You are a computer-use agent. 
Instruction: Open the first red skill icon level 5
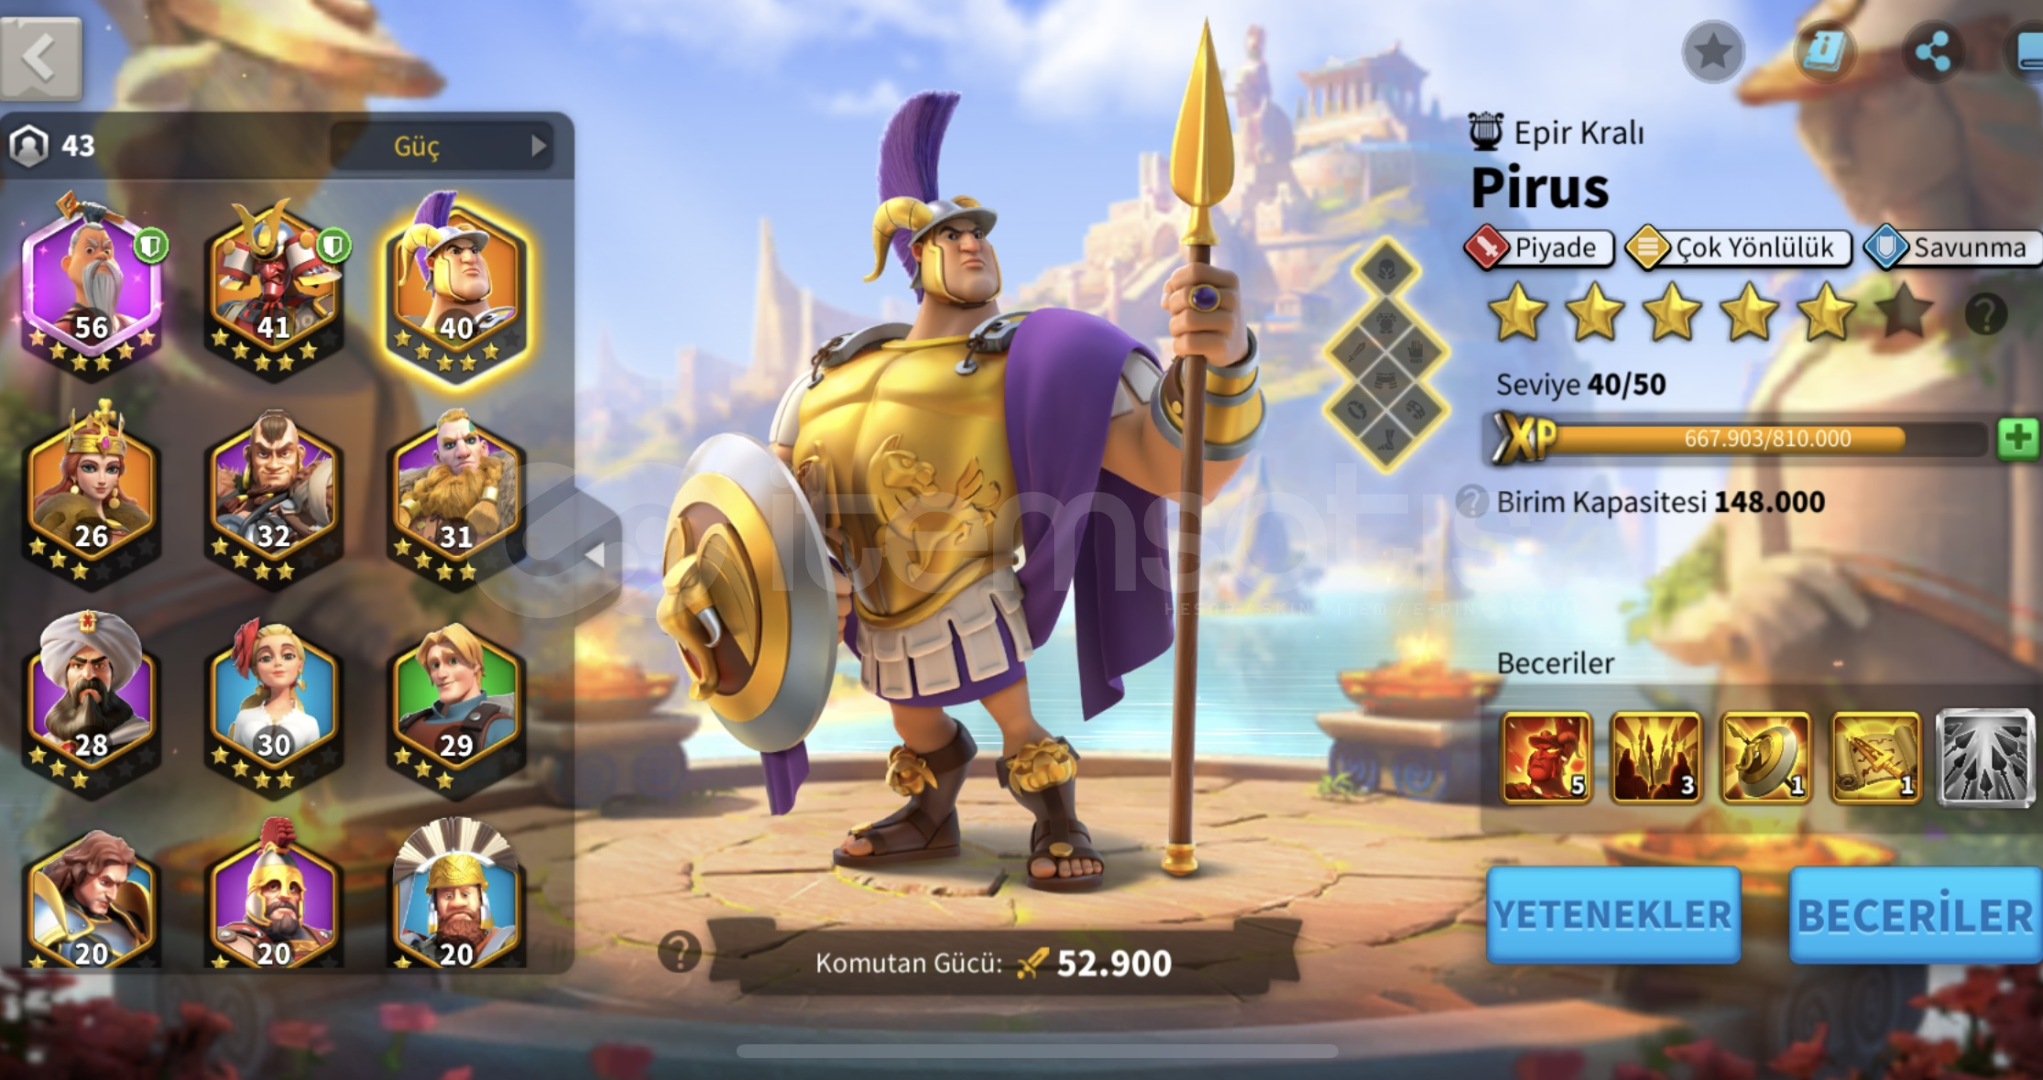(1546, 757)
